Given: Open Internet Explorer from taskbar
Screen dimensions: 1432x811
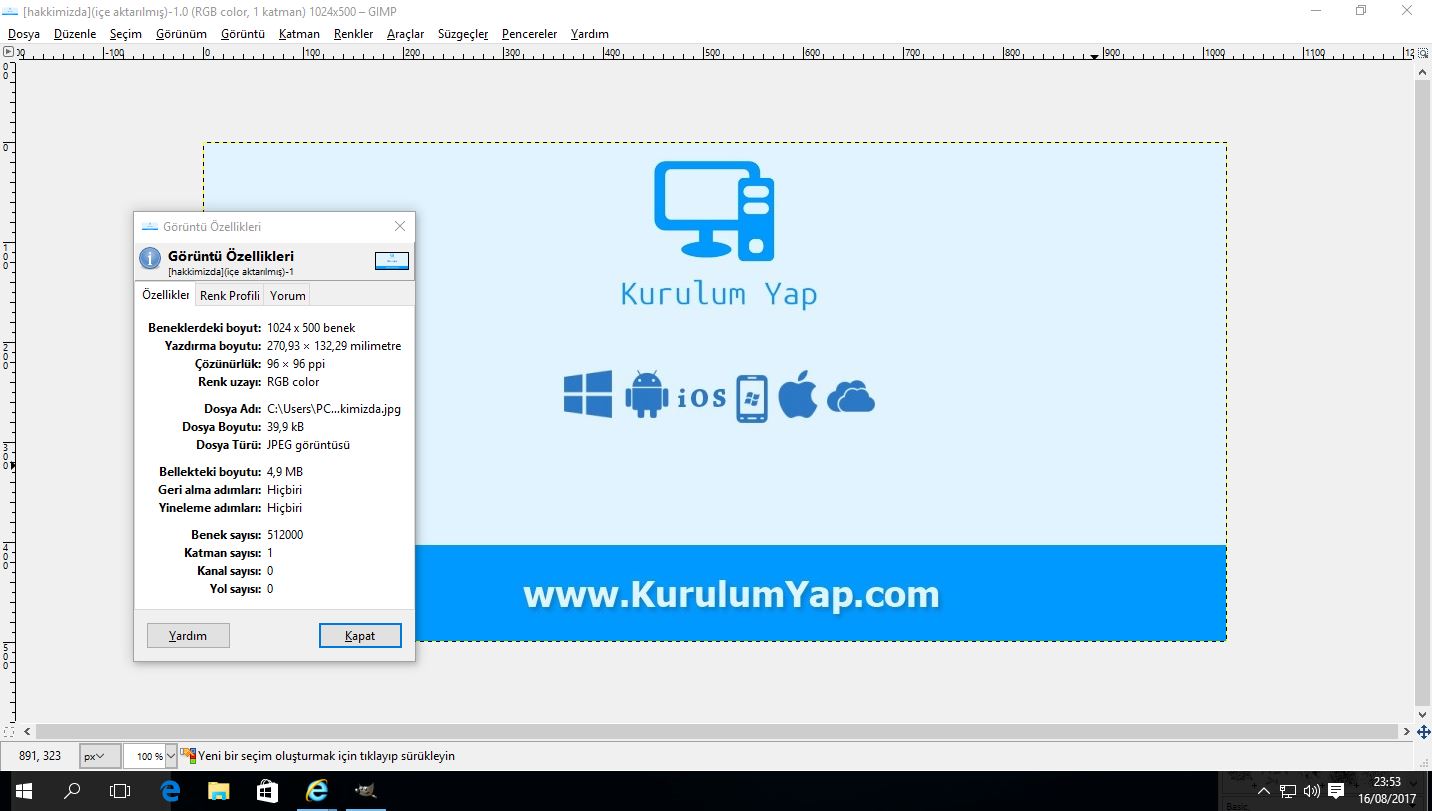Looking at the screenshot, I should [316, 791].
